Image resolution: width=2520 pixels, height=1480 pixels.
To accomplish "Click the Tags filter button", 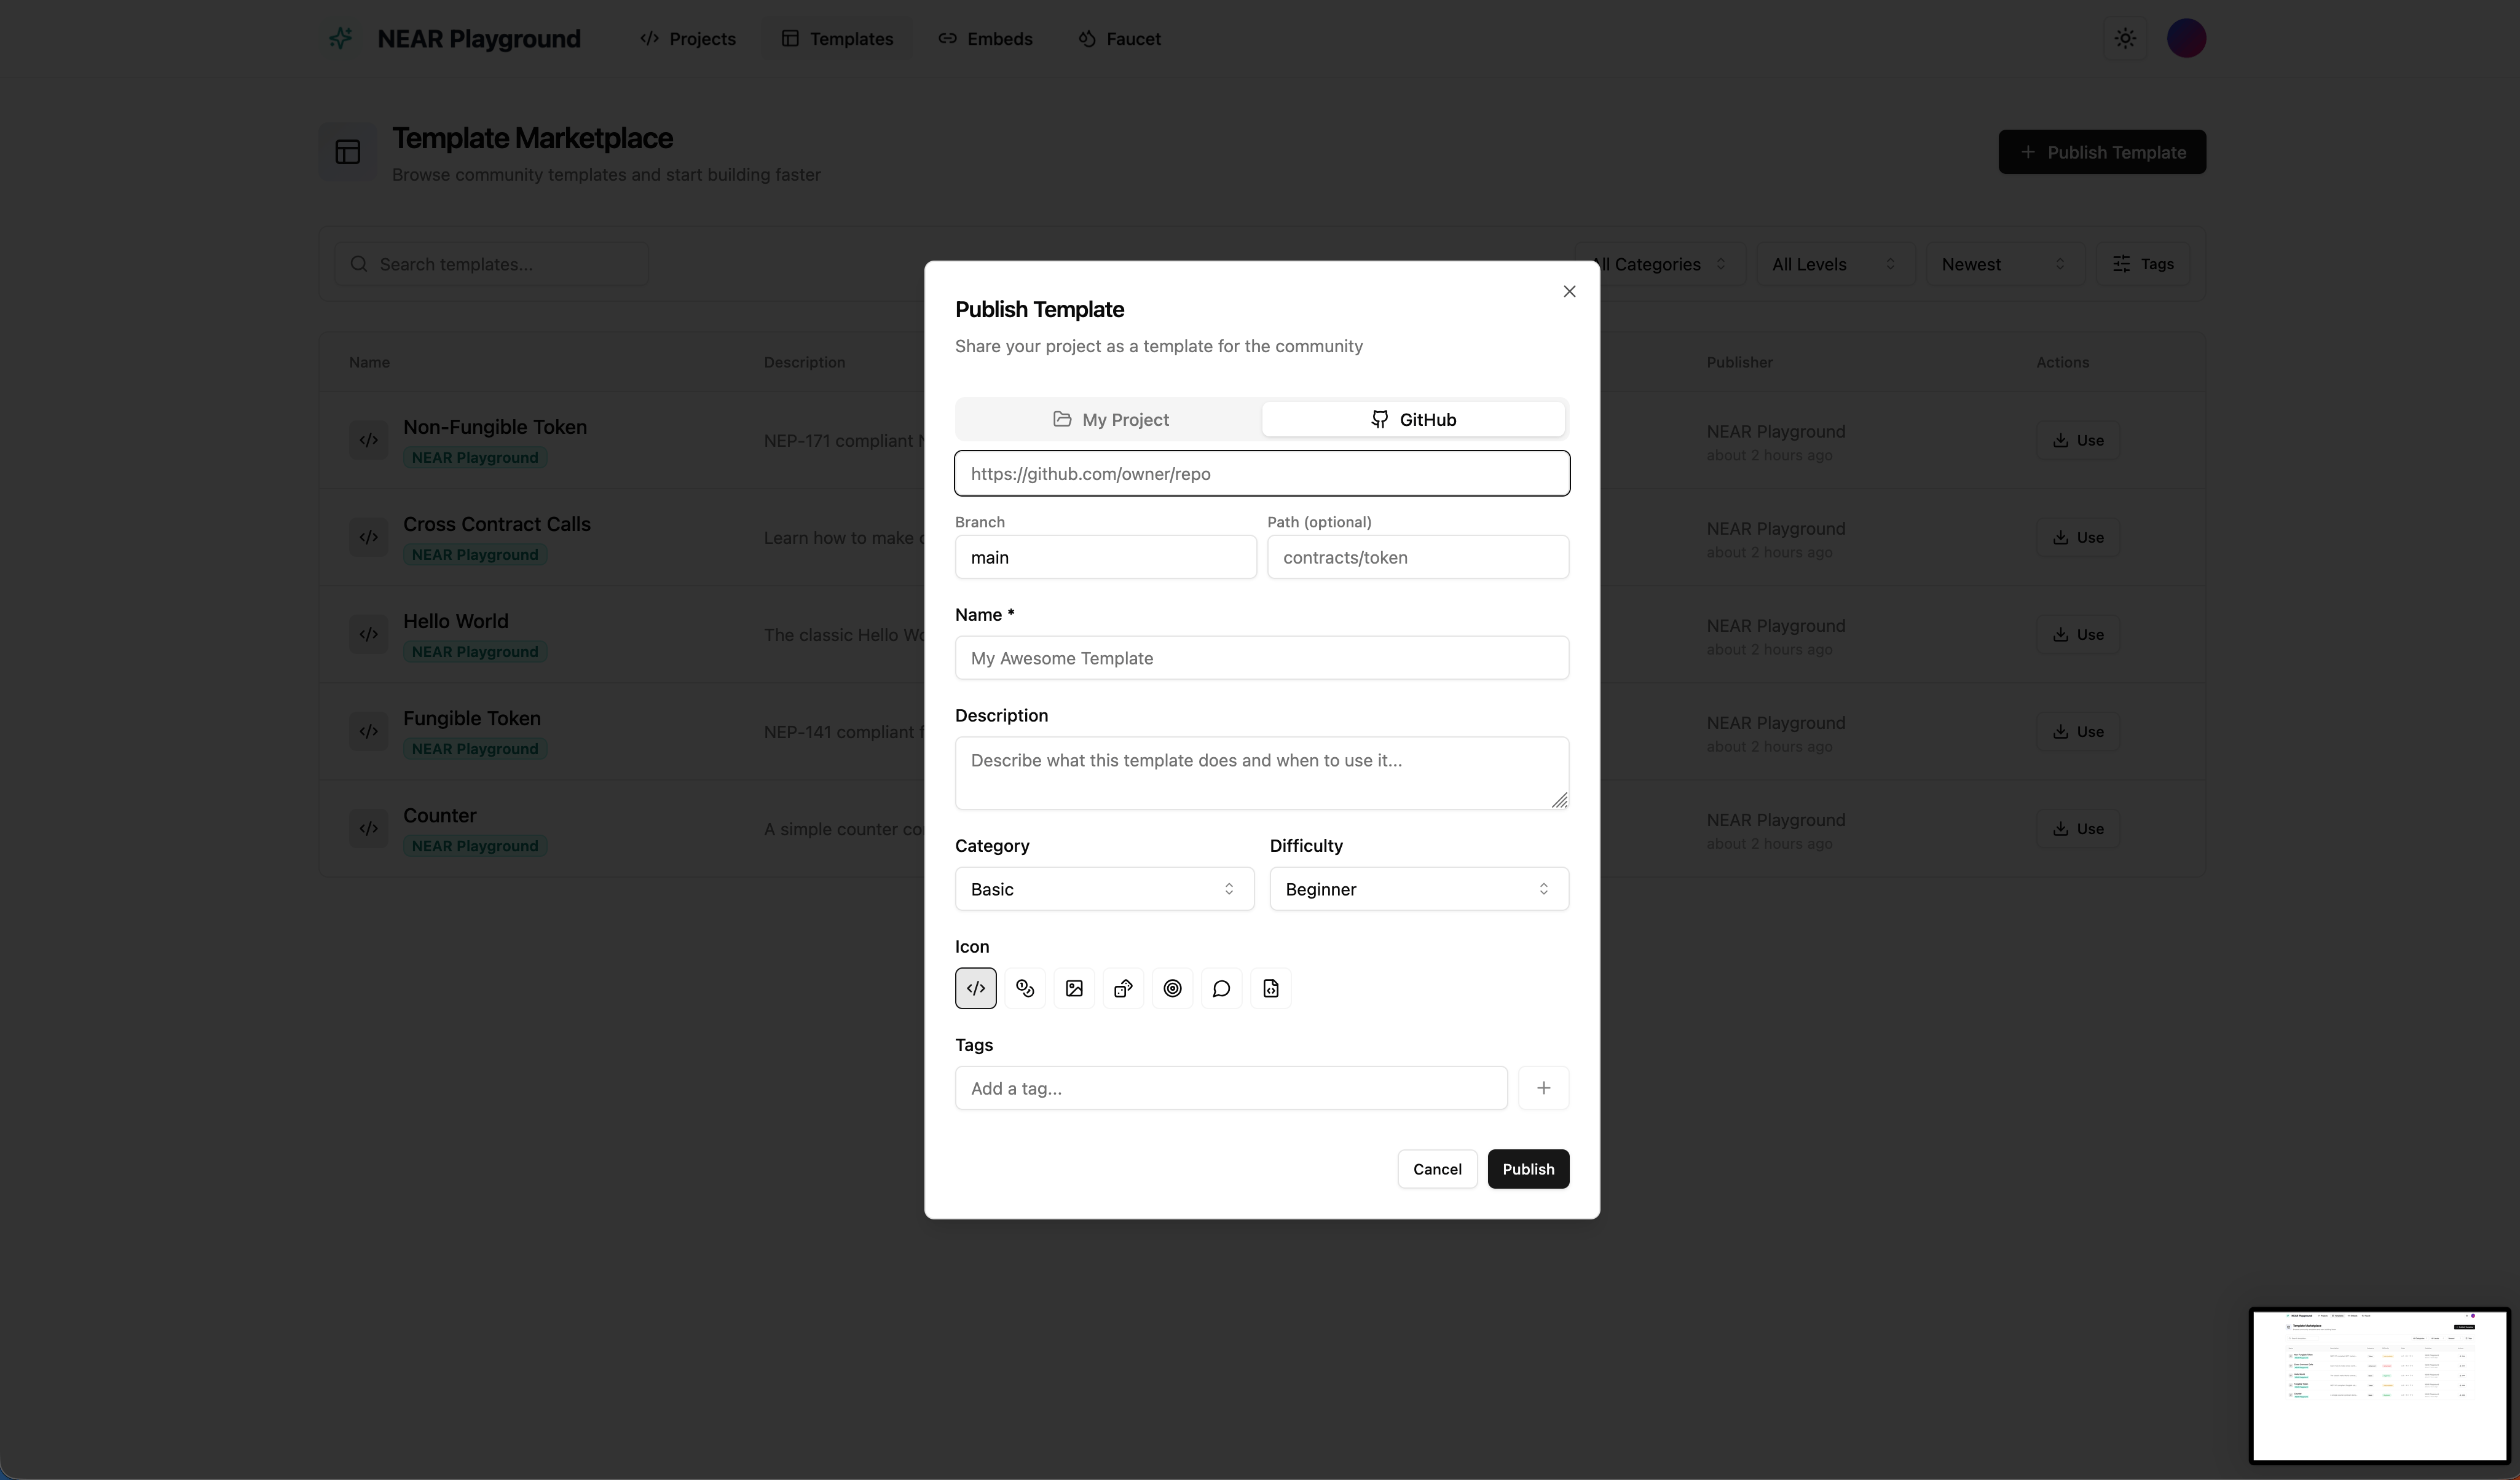I will pyautogui.click(x=2143, y=264).
